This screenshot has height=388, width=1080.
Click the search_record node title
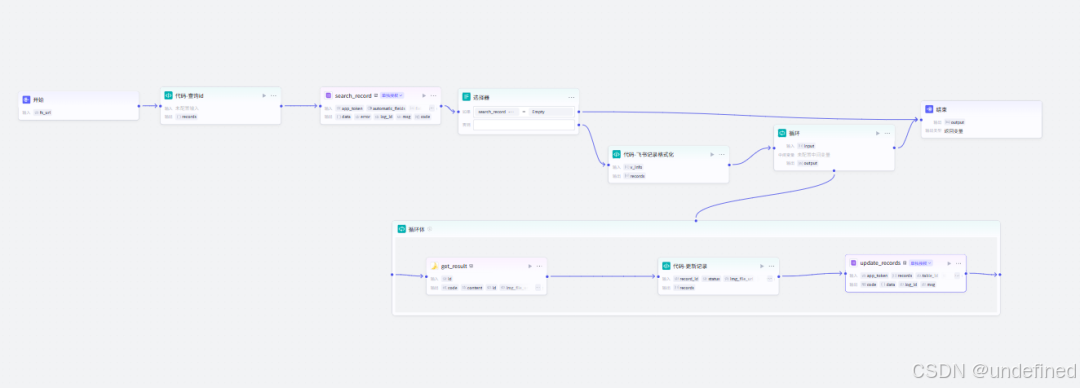click(353, 96)
